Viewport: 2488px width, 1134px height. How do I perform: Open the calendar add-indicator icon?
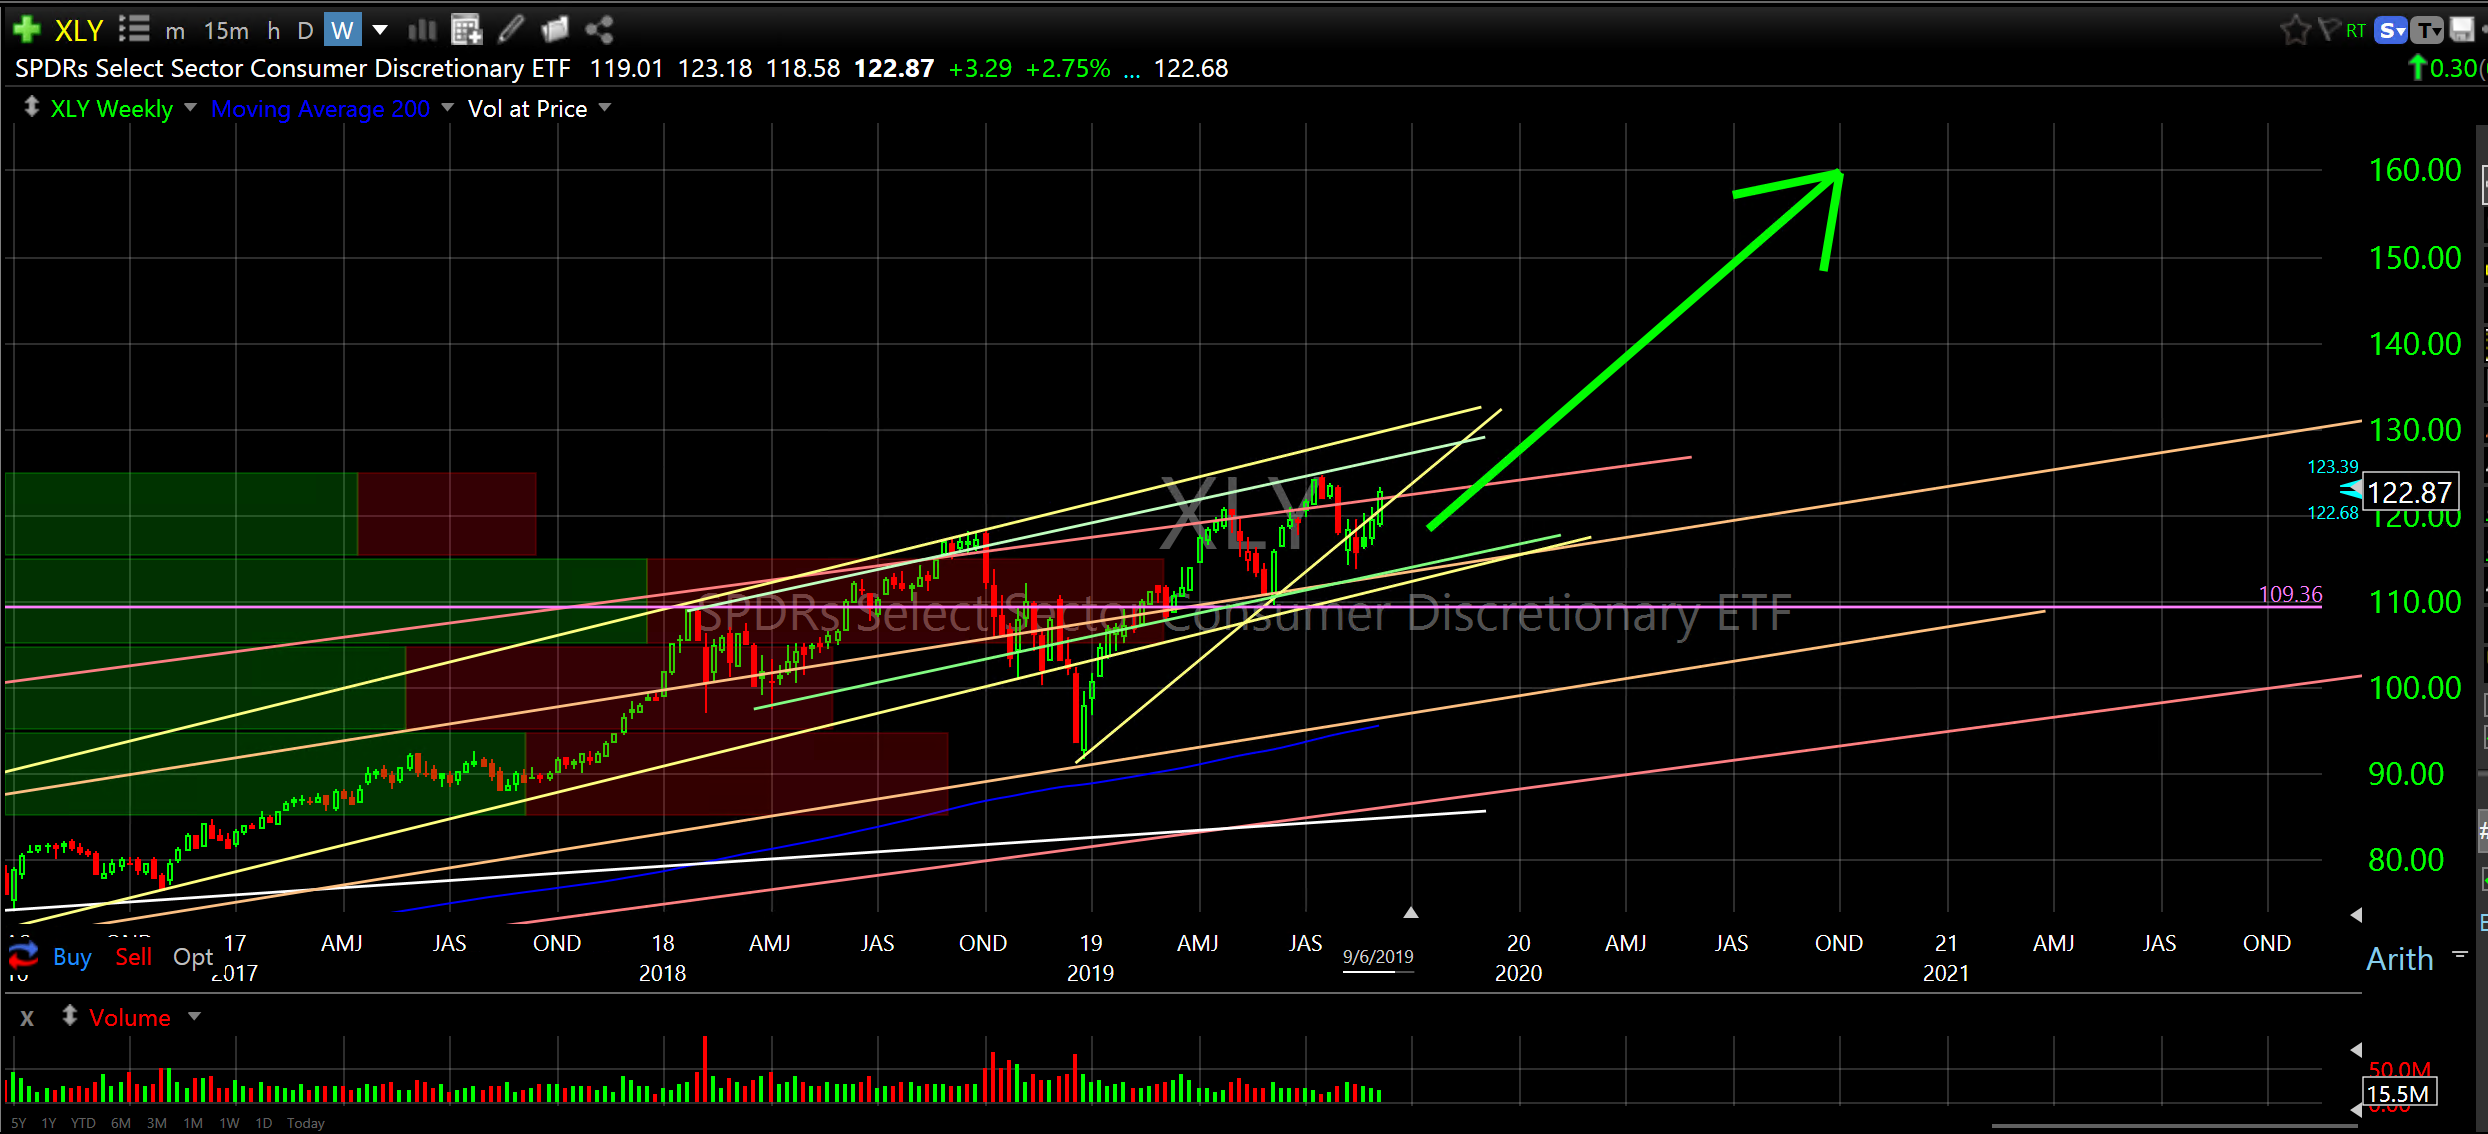(466, 30)
